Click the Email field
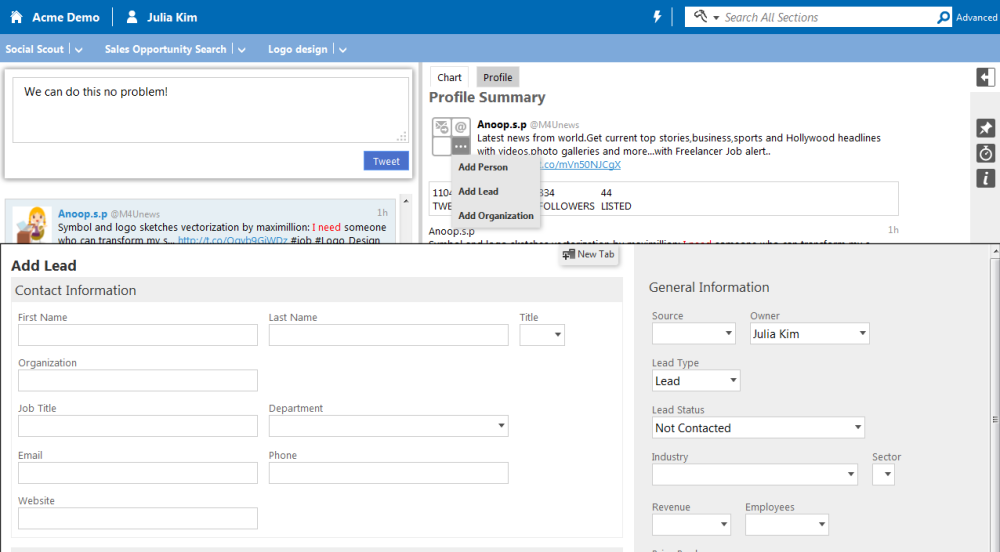 [x=138, y=473]
